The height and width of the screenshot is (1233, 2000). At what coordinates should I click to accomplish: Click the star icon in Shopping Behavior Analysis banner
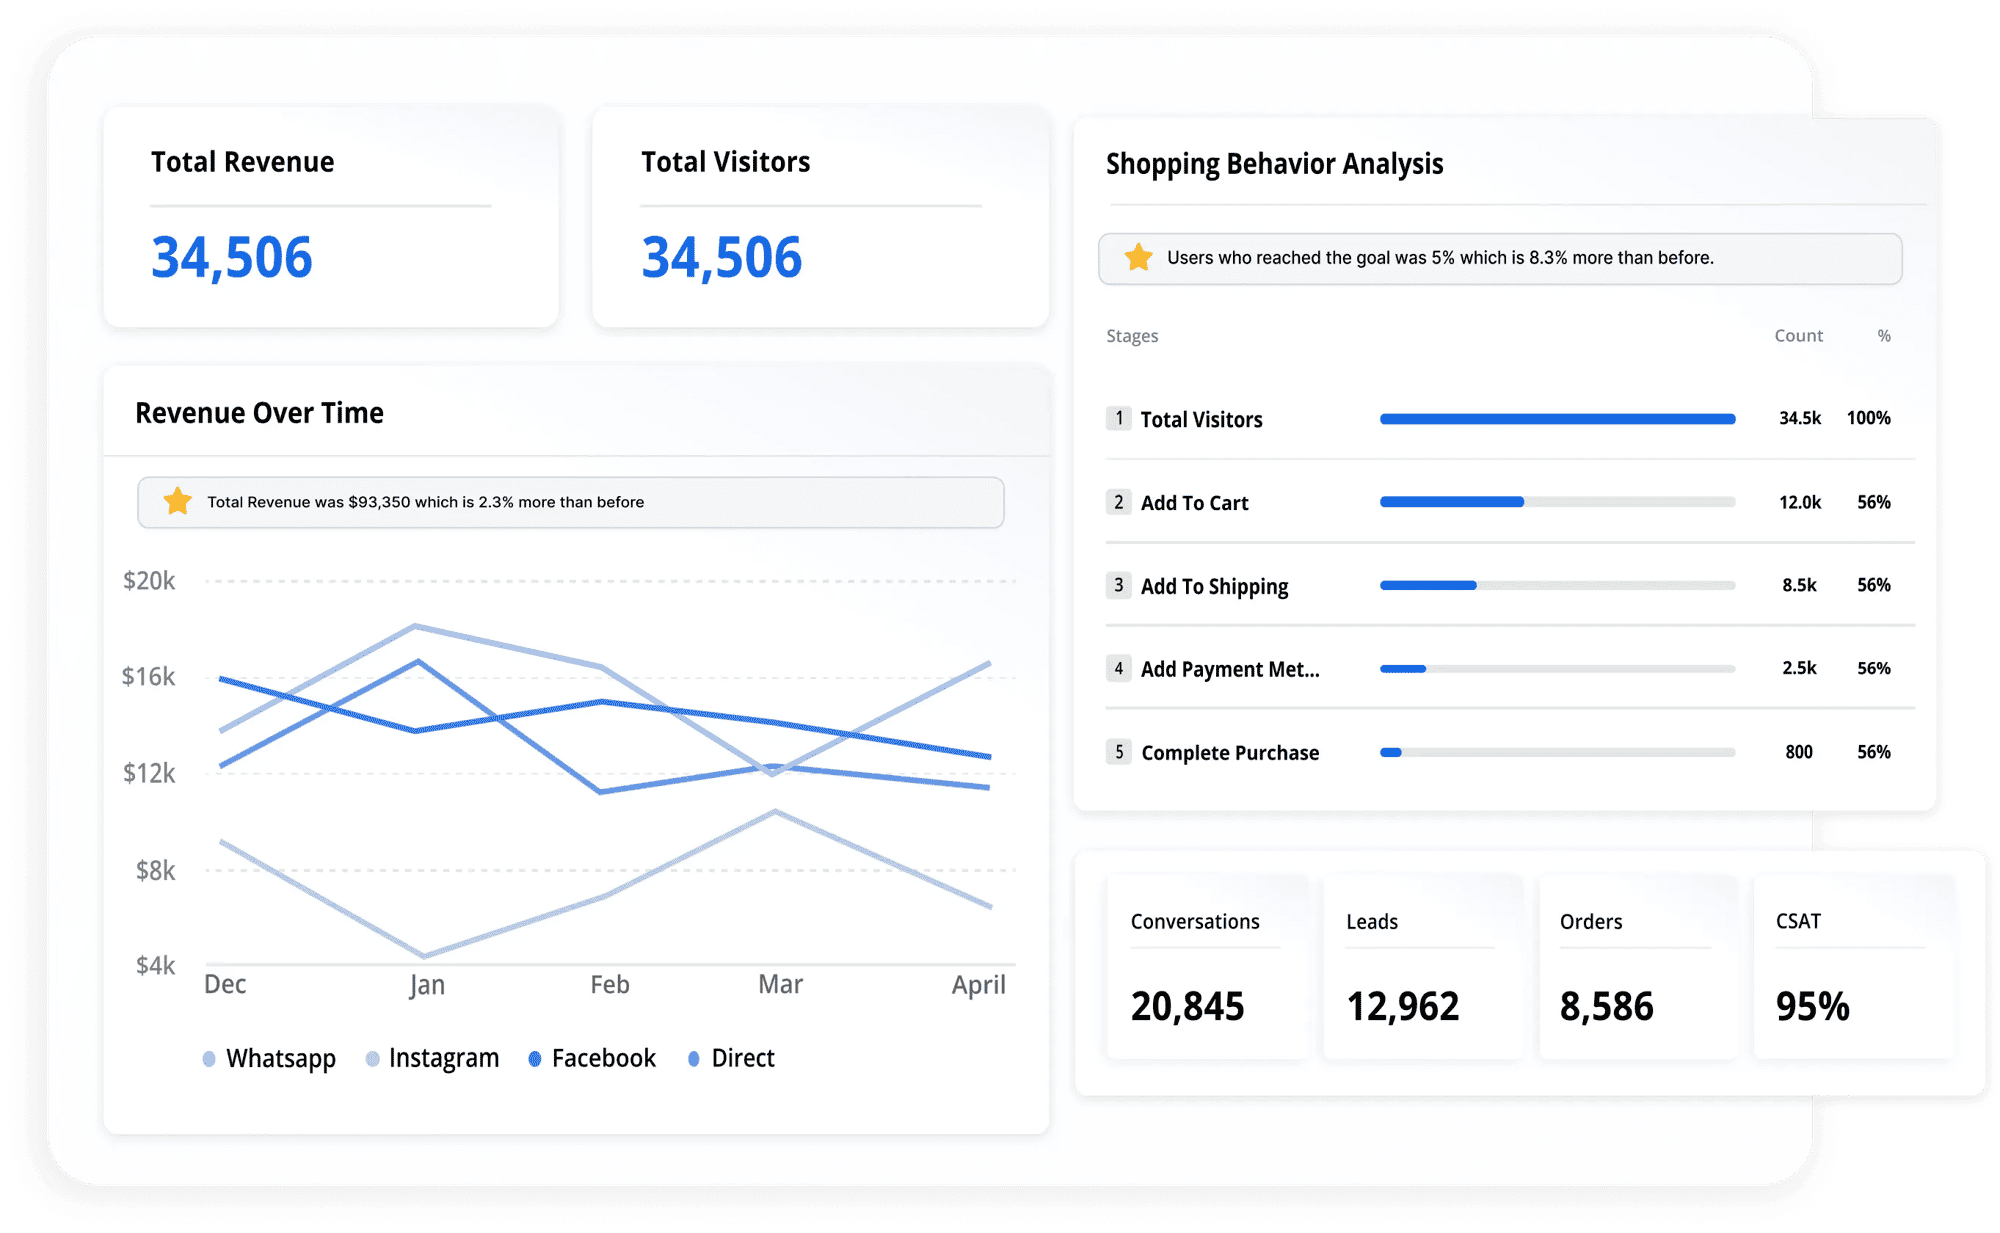tap(1137, 257)
